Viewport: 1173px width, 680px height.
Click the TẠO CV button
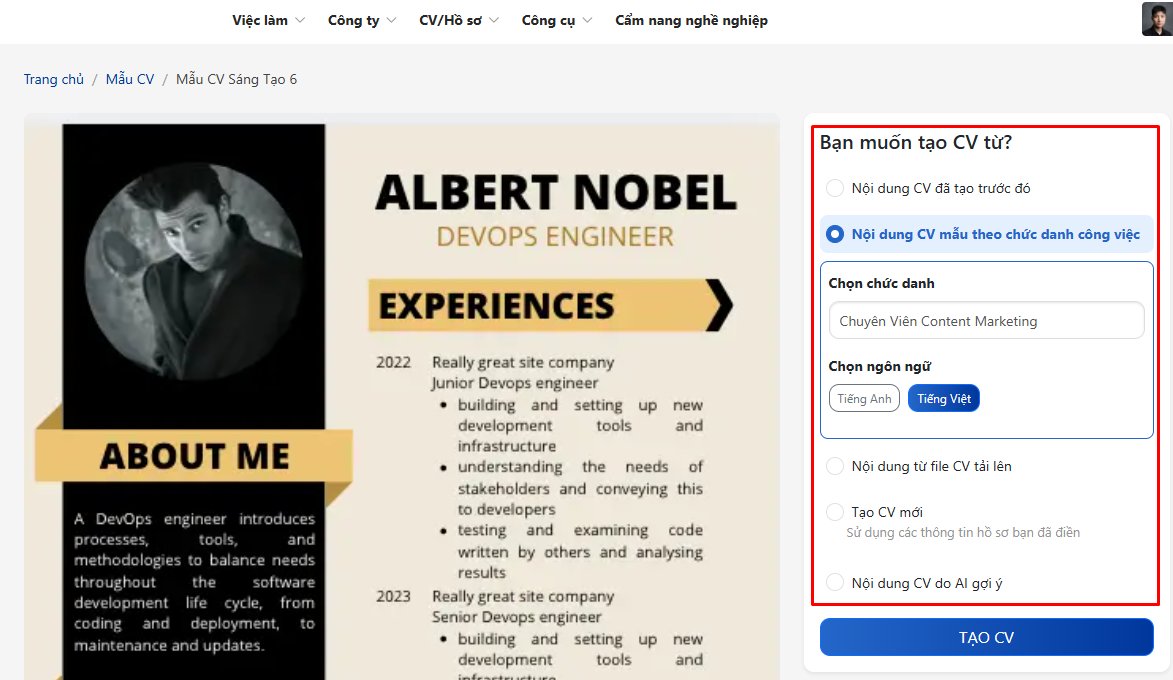[986, 637]
